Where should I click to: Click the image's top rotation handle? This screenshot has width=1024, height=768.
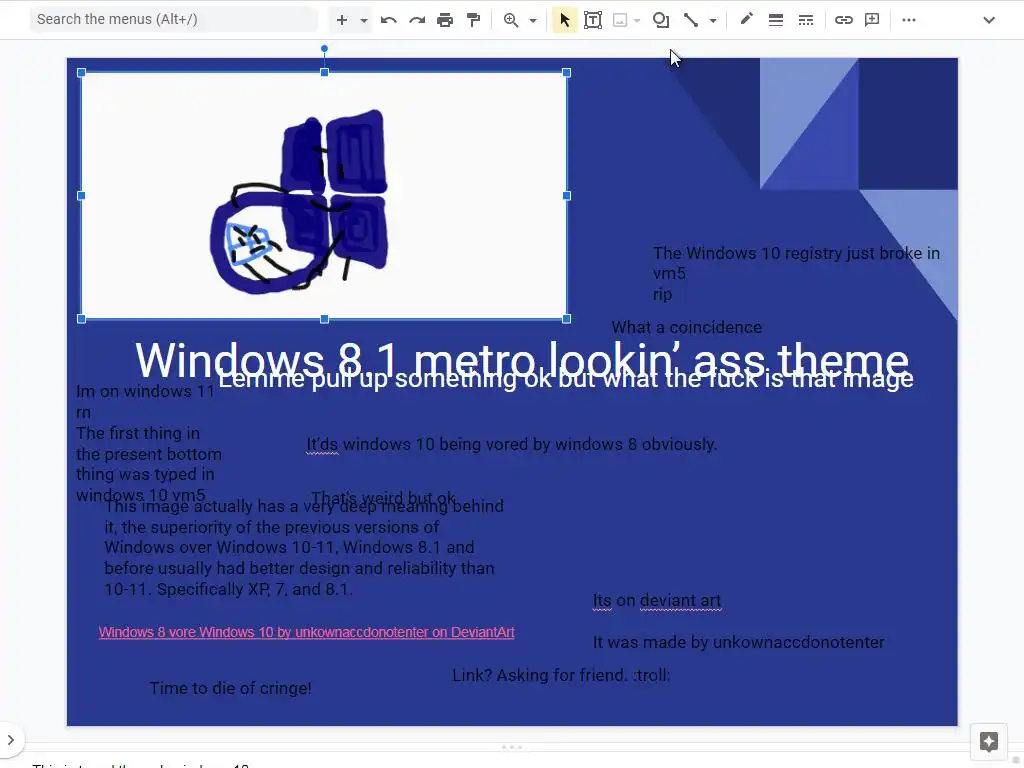coord(325,49)
